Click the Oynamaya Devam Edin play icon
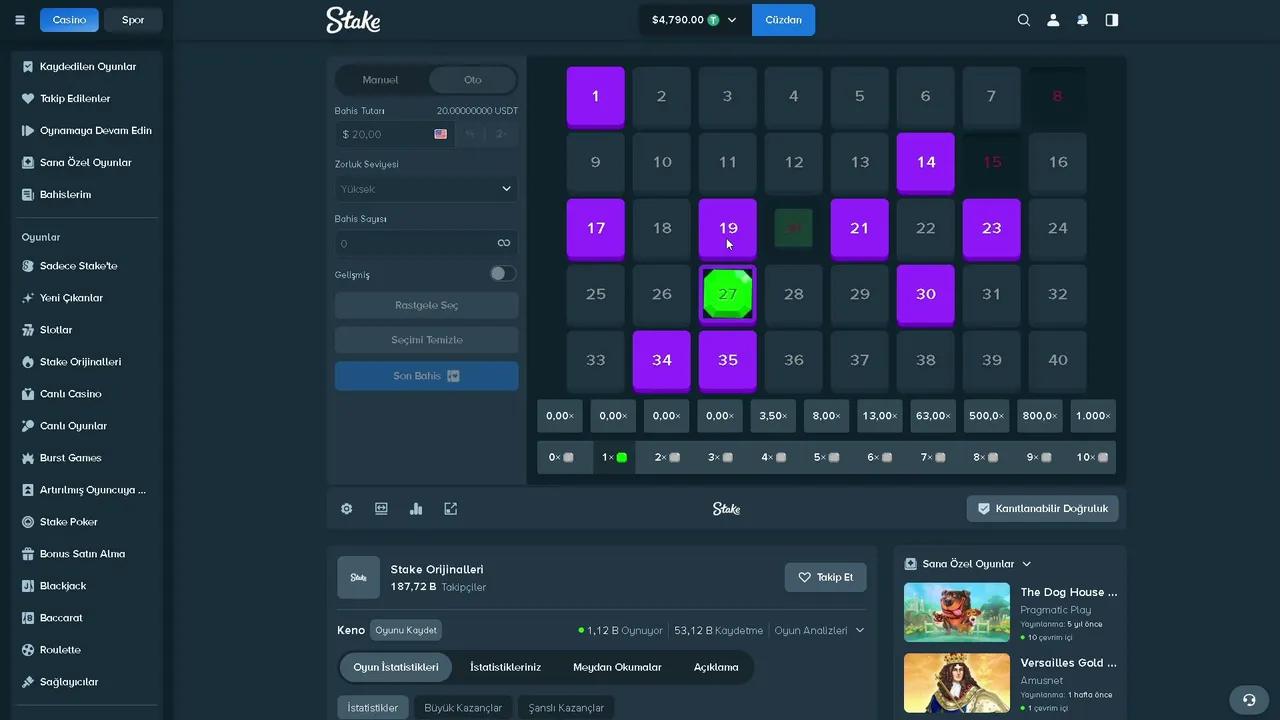Screen dimensions: 1280x720 pos(28,131)
